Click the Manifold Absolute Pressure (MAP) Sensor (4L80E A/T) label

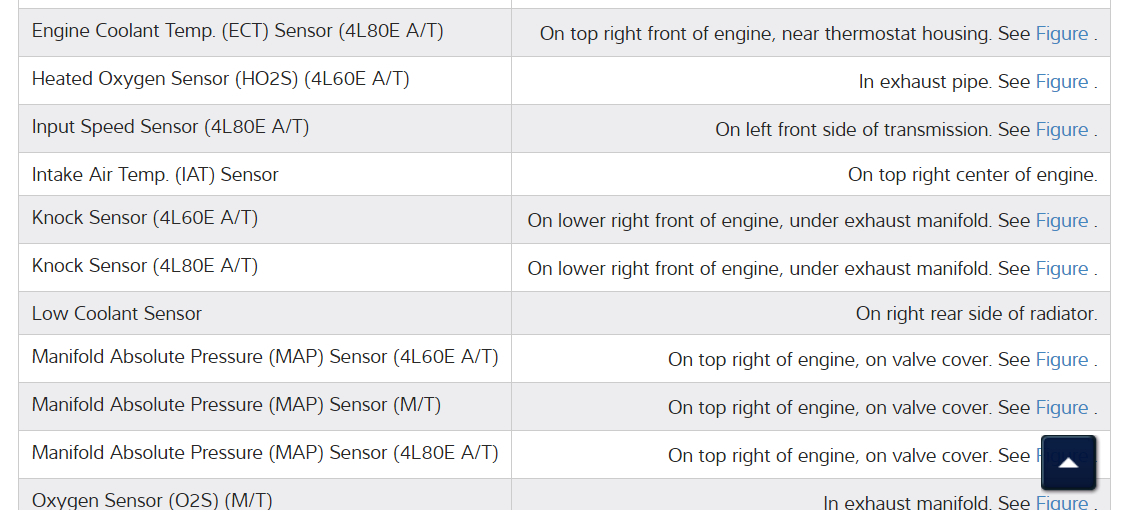(x=264, y=453)
